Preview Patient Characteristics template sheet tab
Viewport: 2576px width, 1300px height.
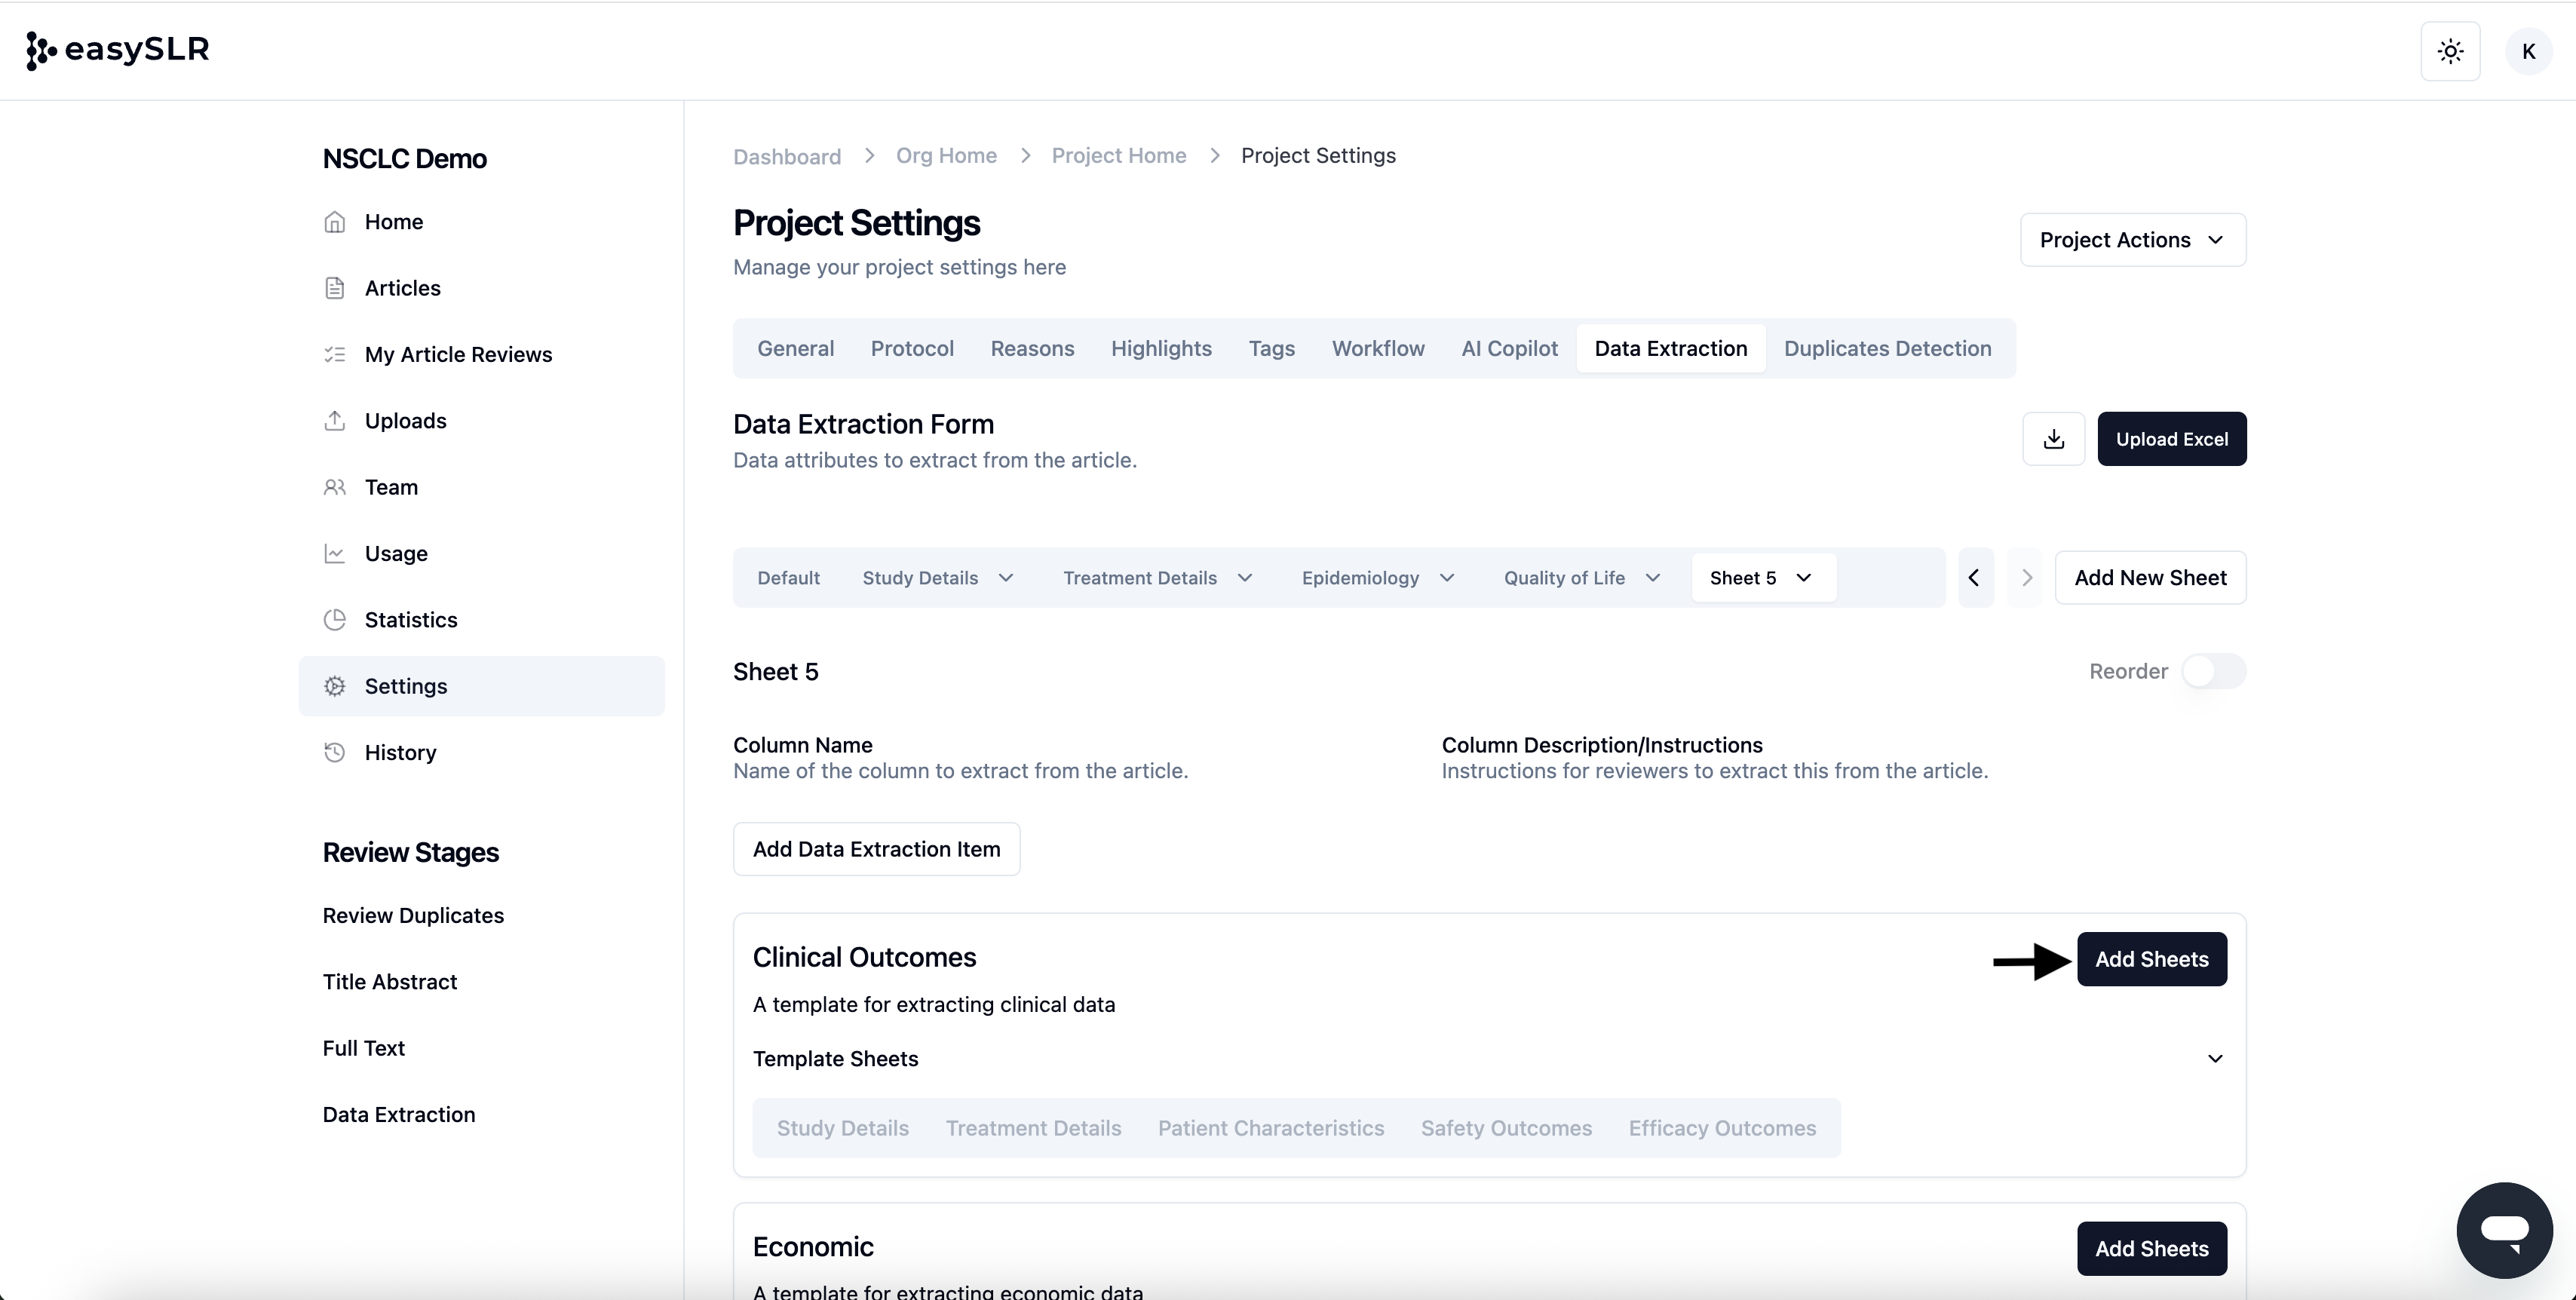tap(1270, 1128)
